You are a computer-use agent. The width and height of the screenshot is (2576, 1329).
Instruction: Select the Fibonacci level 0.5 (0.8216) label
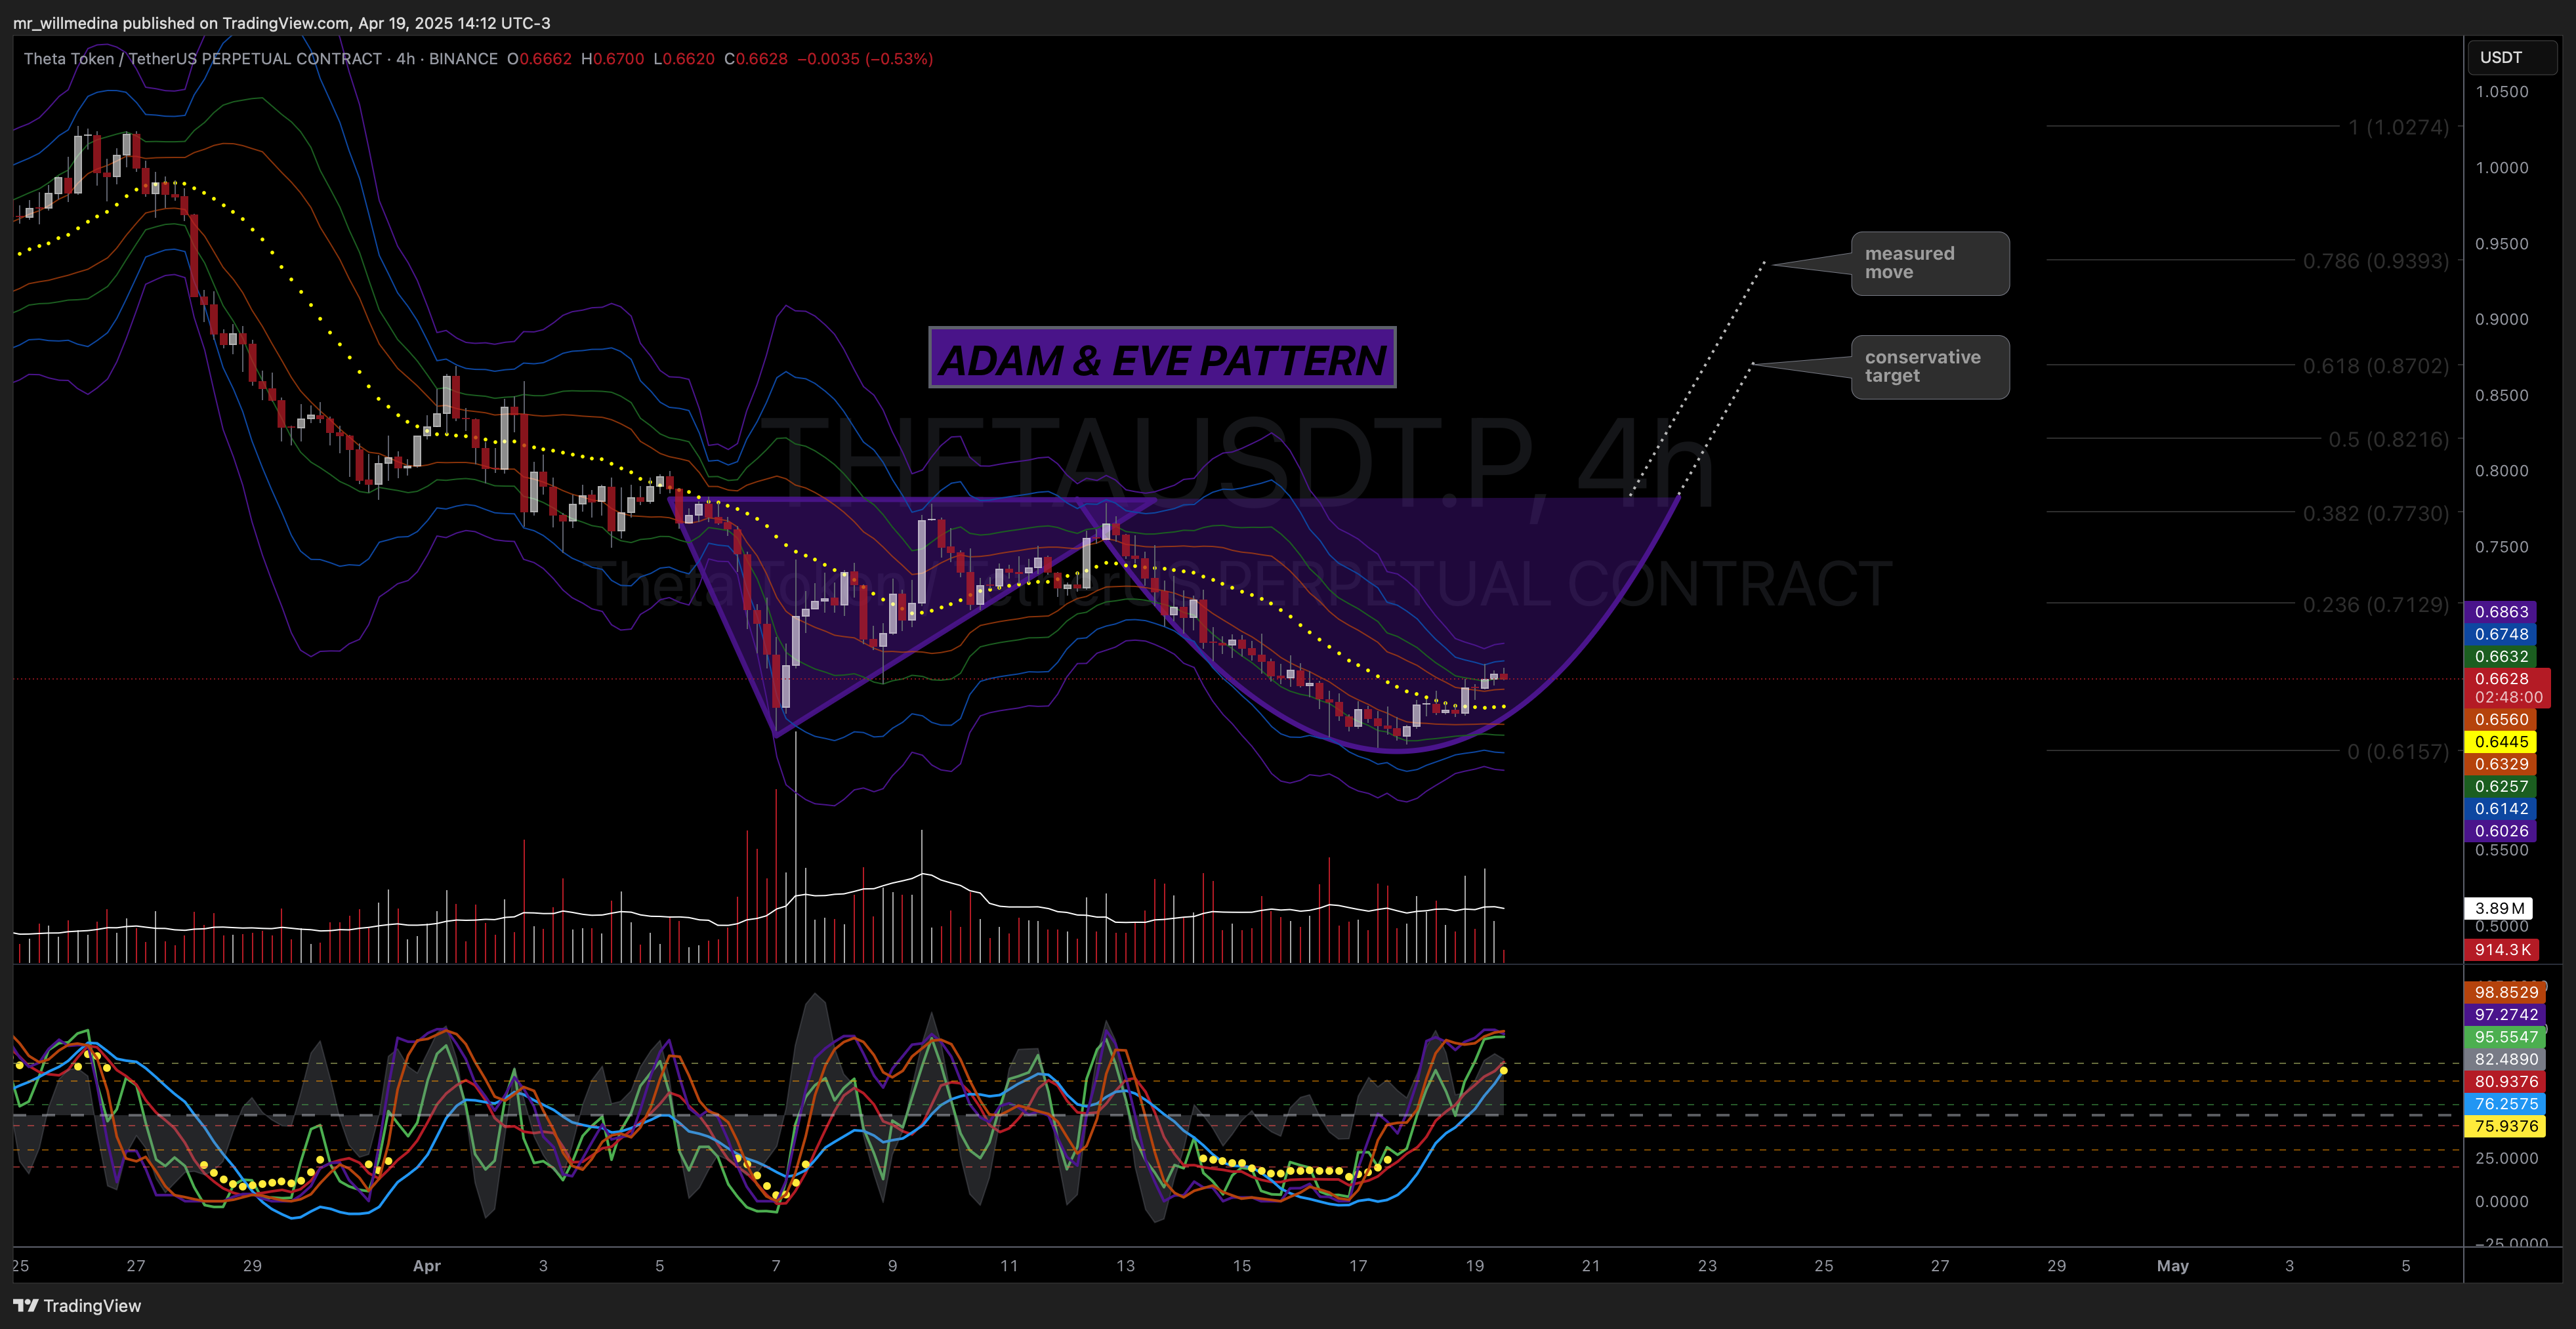point(2389,440)
